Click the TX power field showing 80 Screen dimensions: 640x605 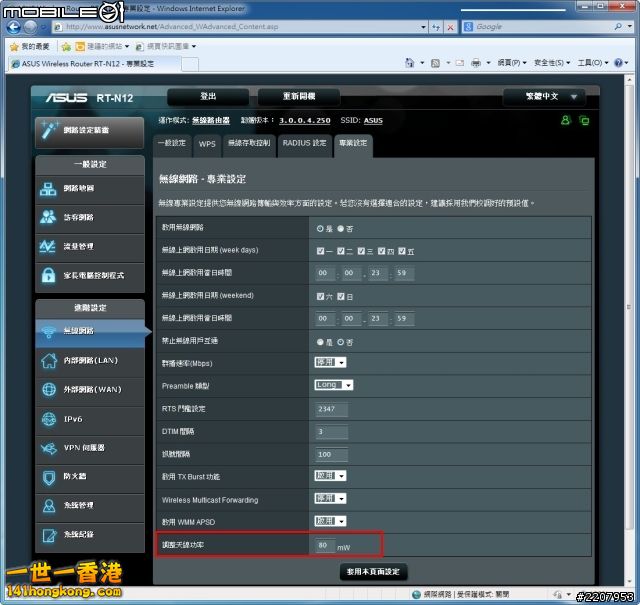[325, 545]
